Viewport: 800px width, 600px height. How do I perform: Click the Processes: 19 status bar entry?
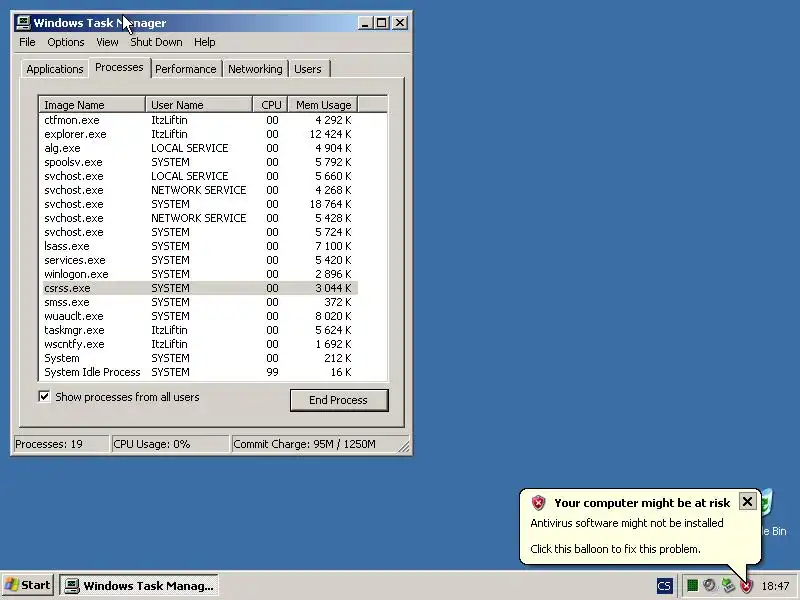tap(61, 444)
